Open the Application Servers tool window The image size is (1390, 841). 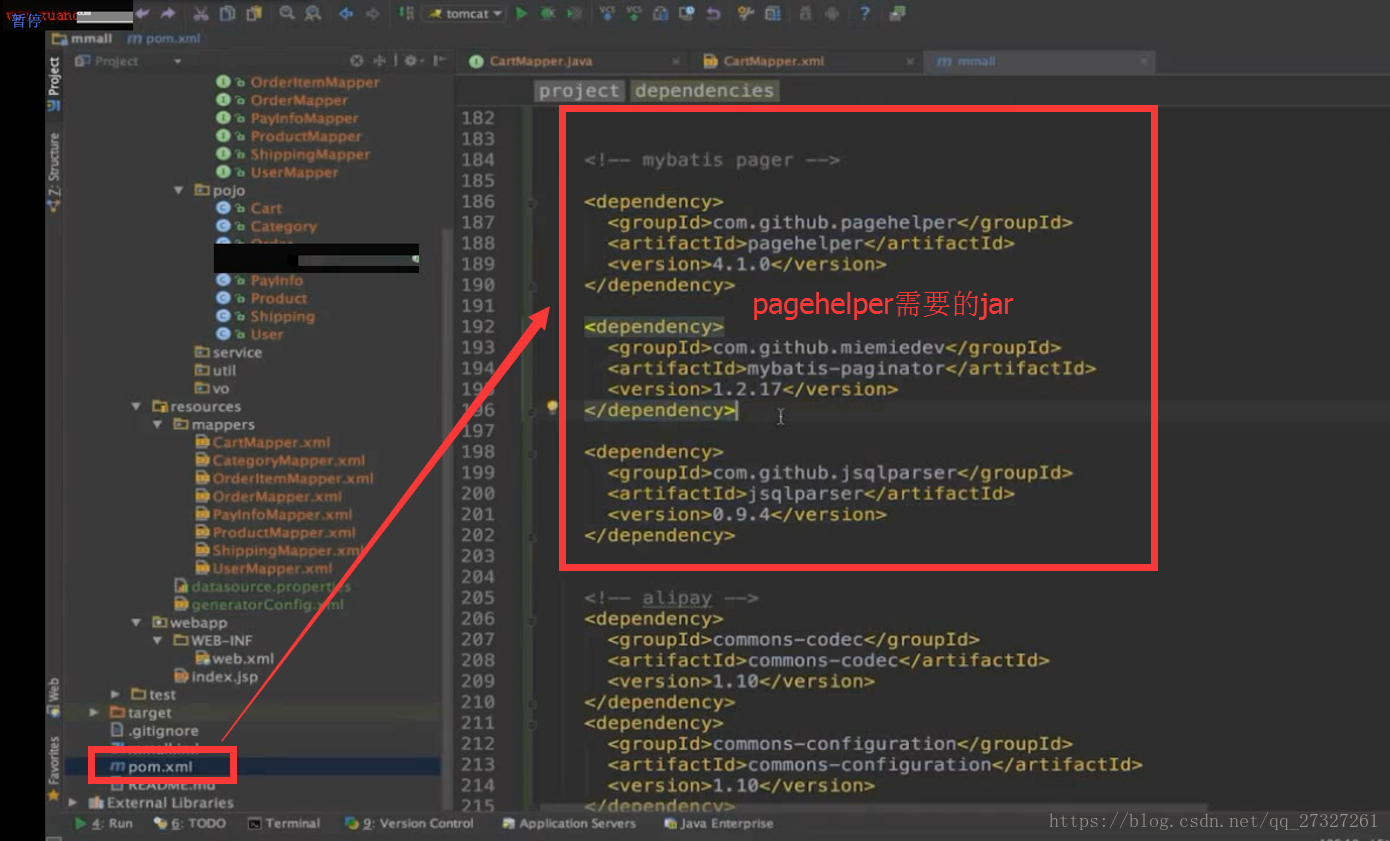[x=569, y=823]
